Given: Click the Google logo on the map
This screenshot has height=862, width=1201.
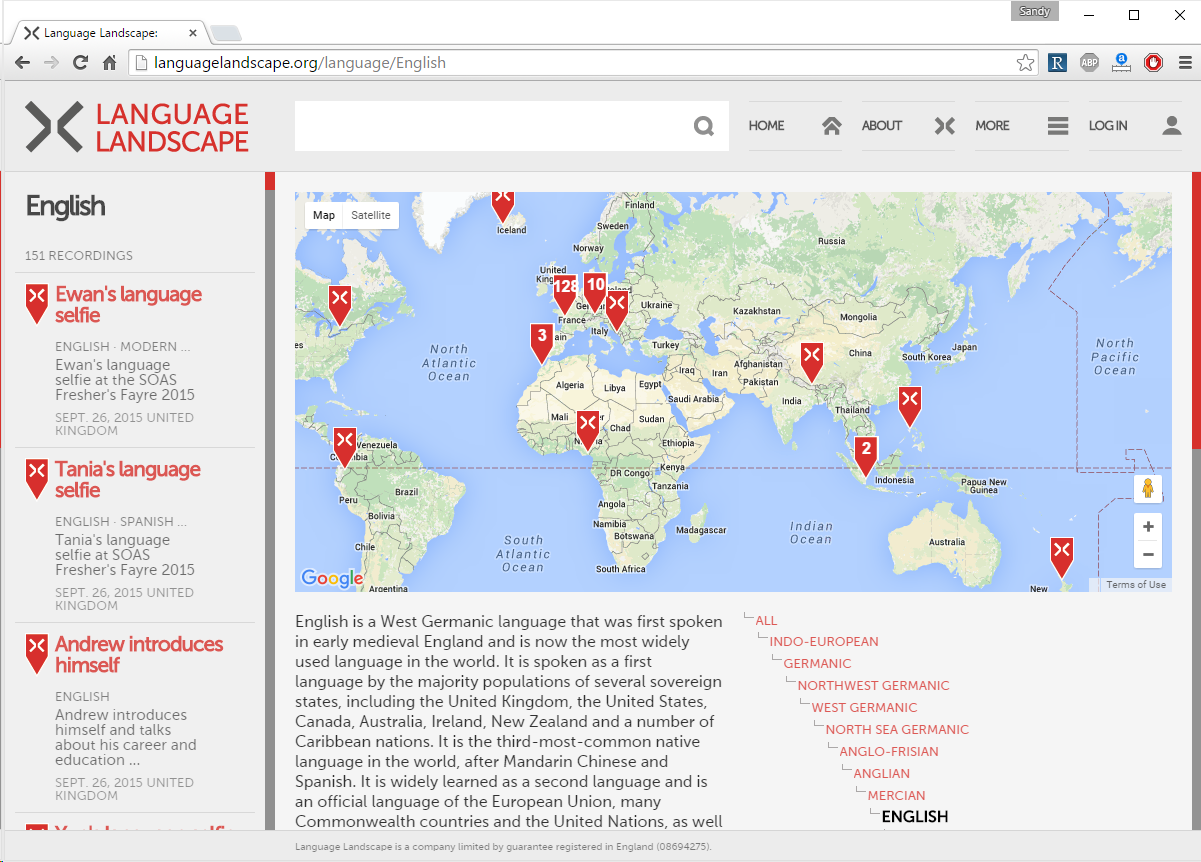Looking at the screenshot, I should click(x=332, y=578).
